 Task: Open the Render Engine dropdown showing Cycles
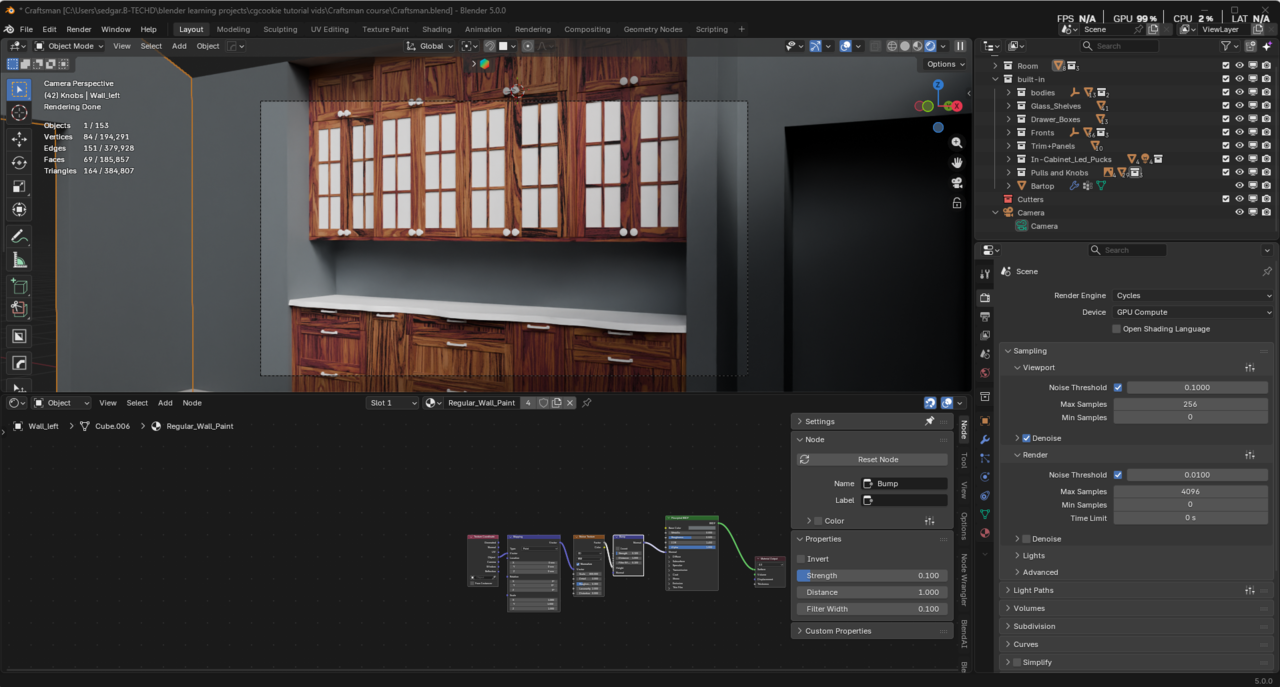(x=1192, y=296)
